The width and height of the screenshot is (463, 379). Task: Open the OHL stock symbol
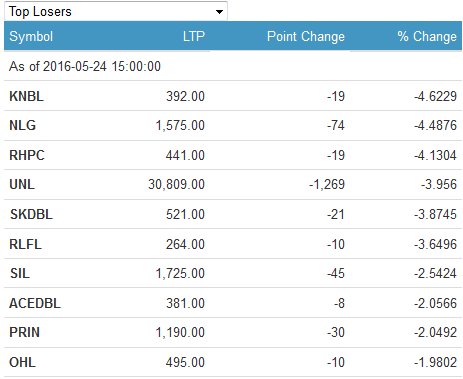tap(22, 362)
